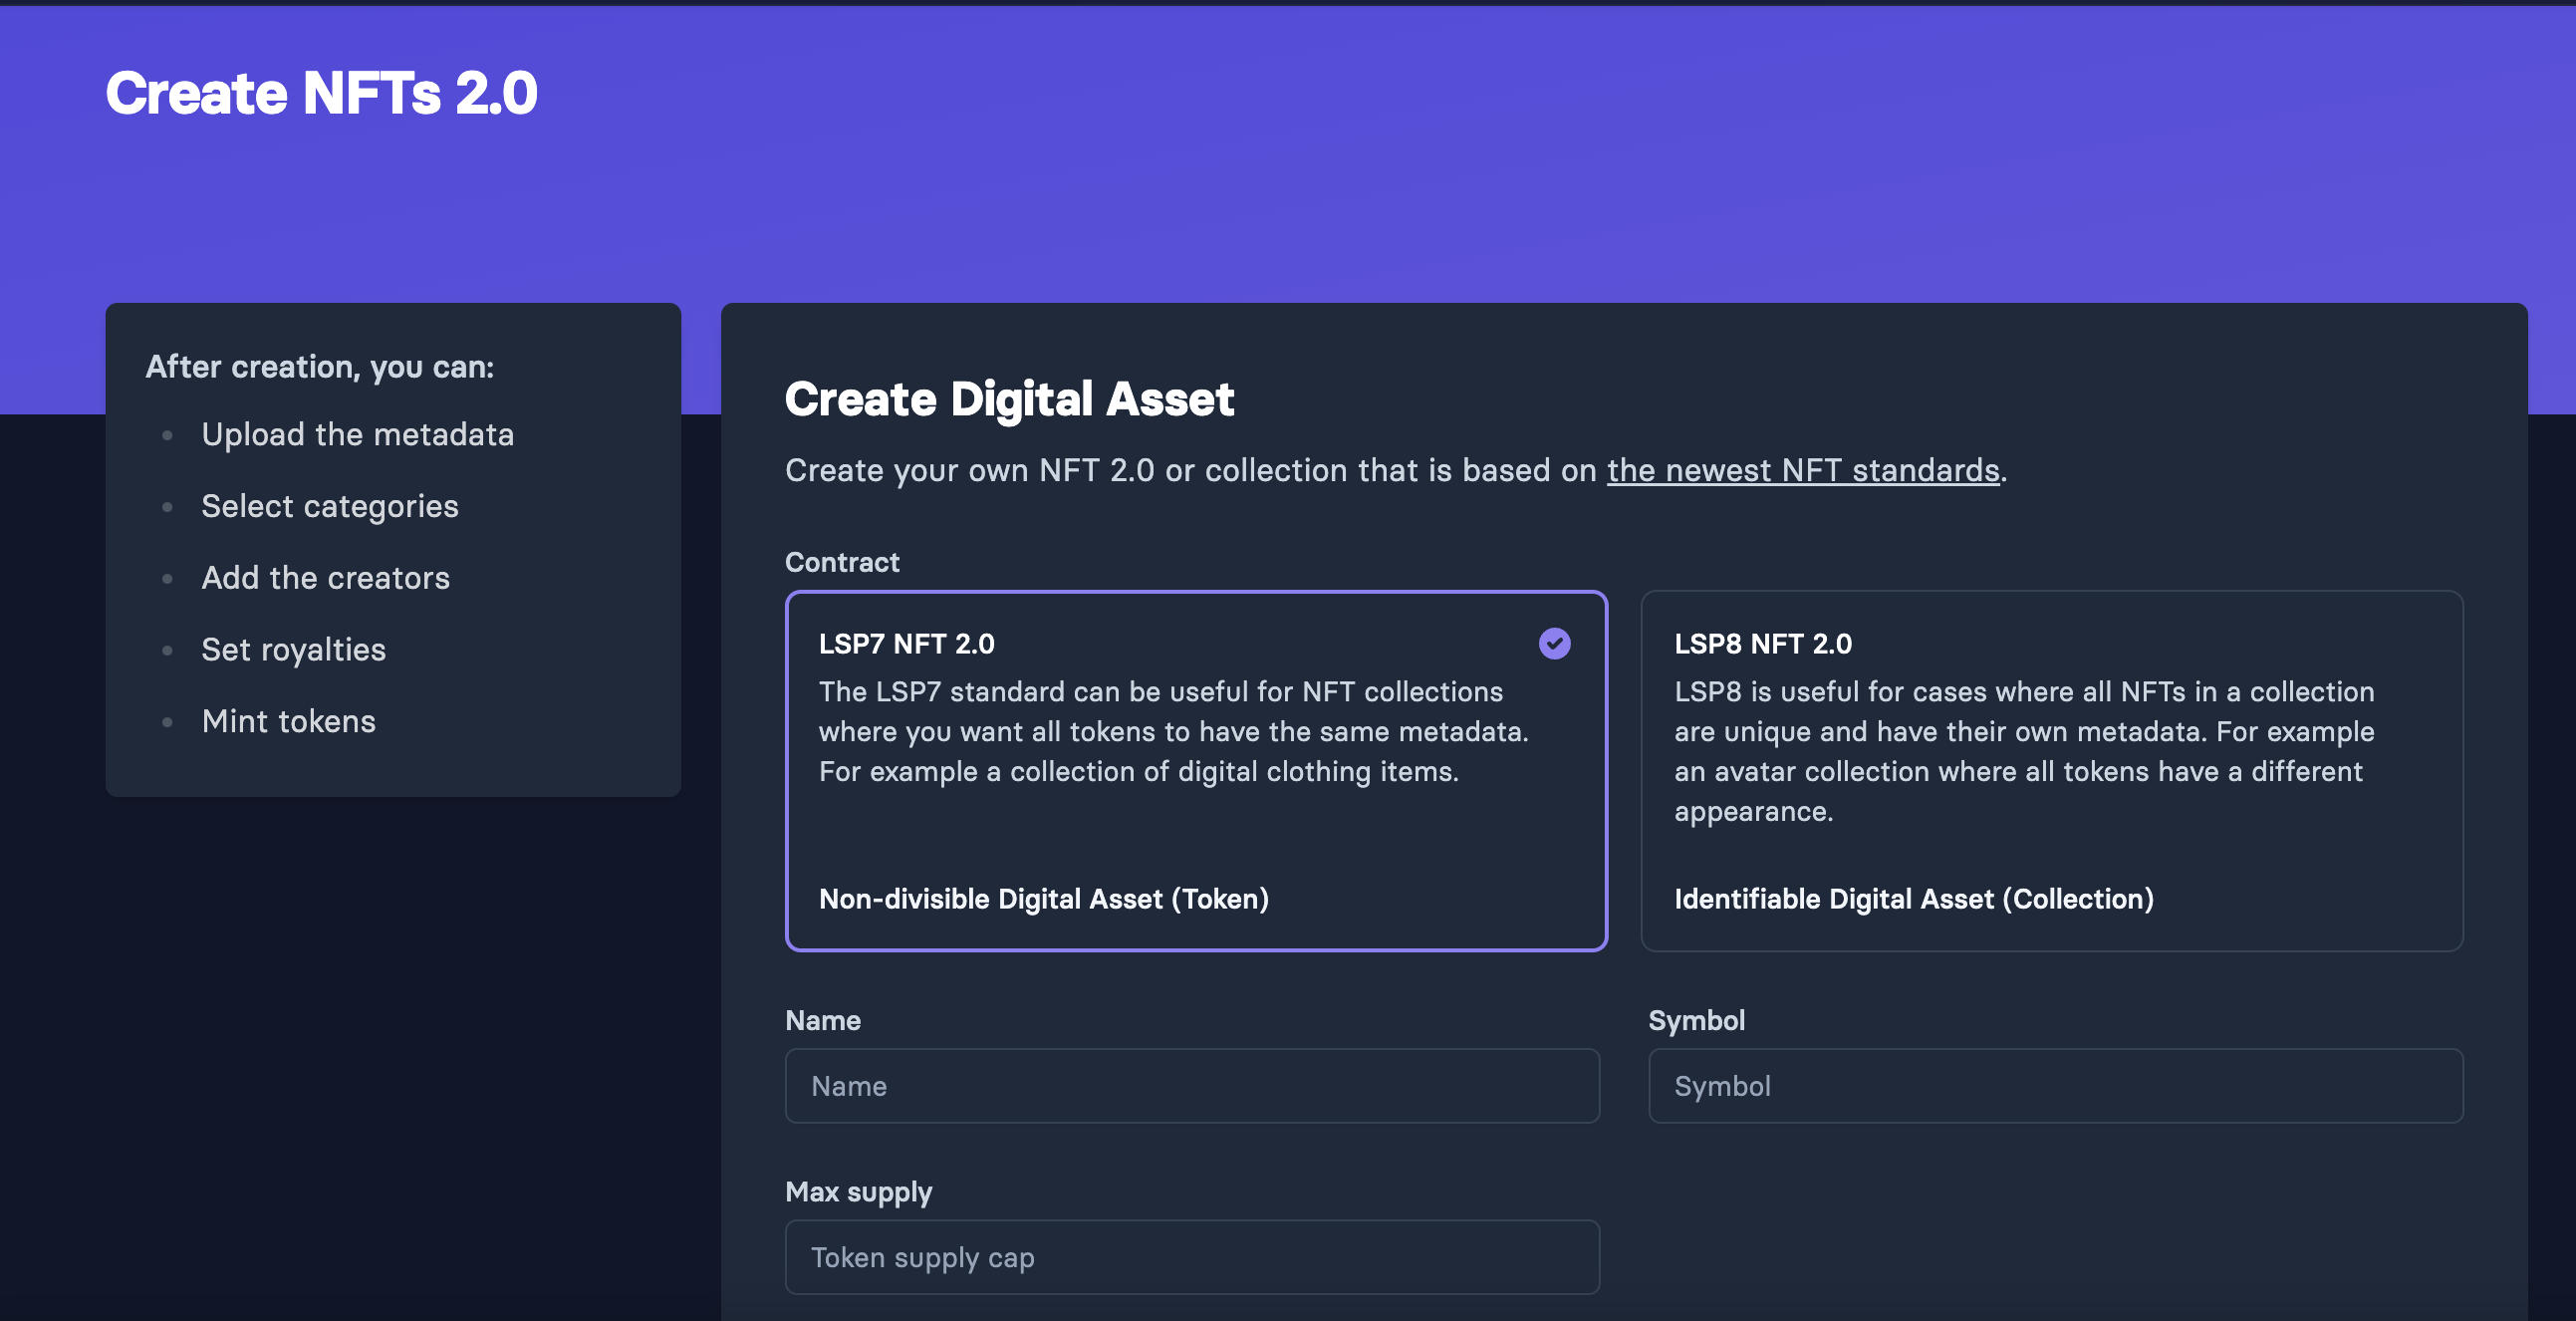Click Mint tokens list item
This screenshot has height=1321, width=2576.
tap(288, 721)
